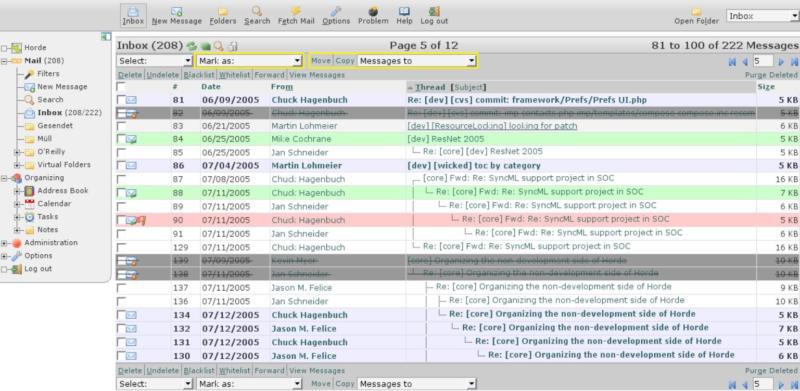This screenshot has width=800, height=391.
Task: Check the box for message 83
Action: 121,126
